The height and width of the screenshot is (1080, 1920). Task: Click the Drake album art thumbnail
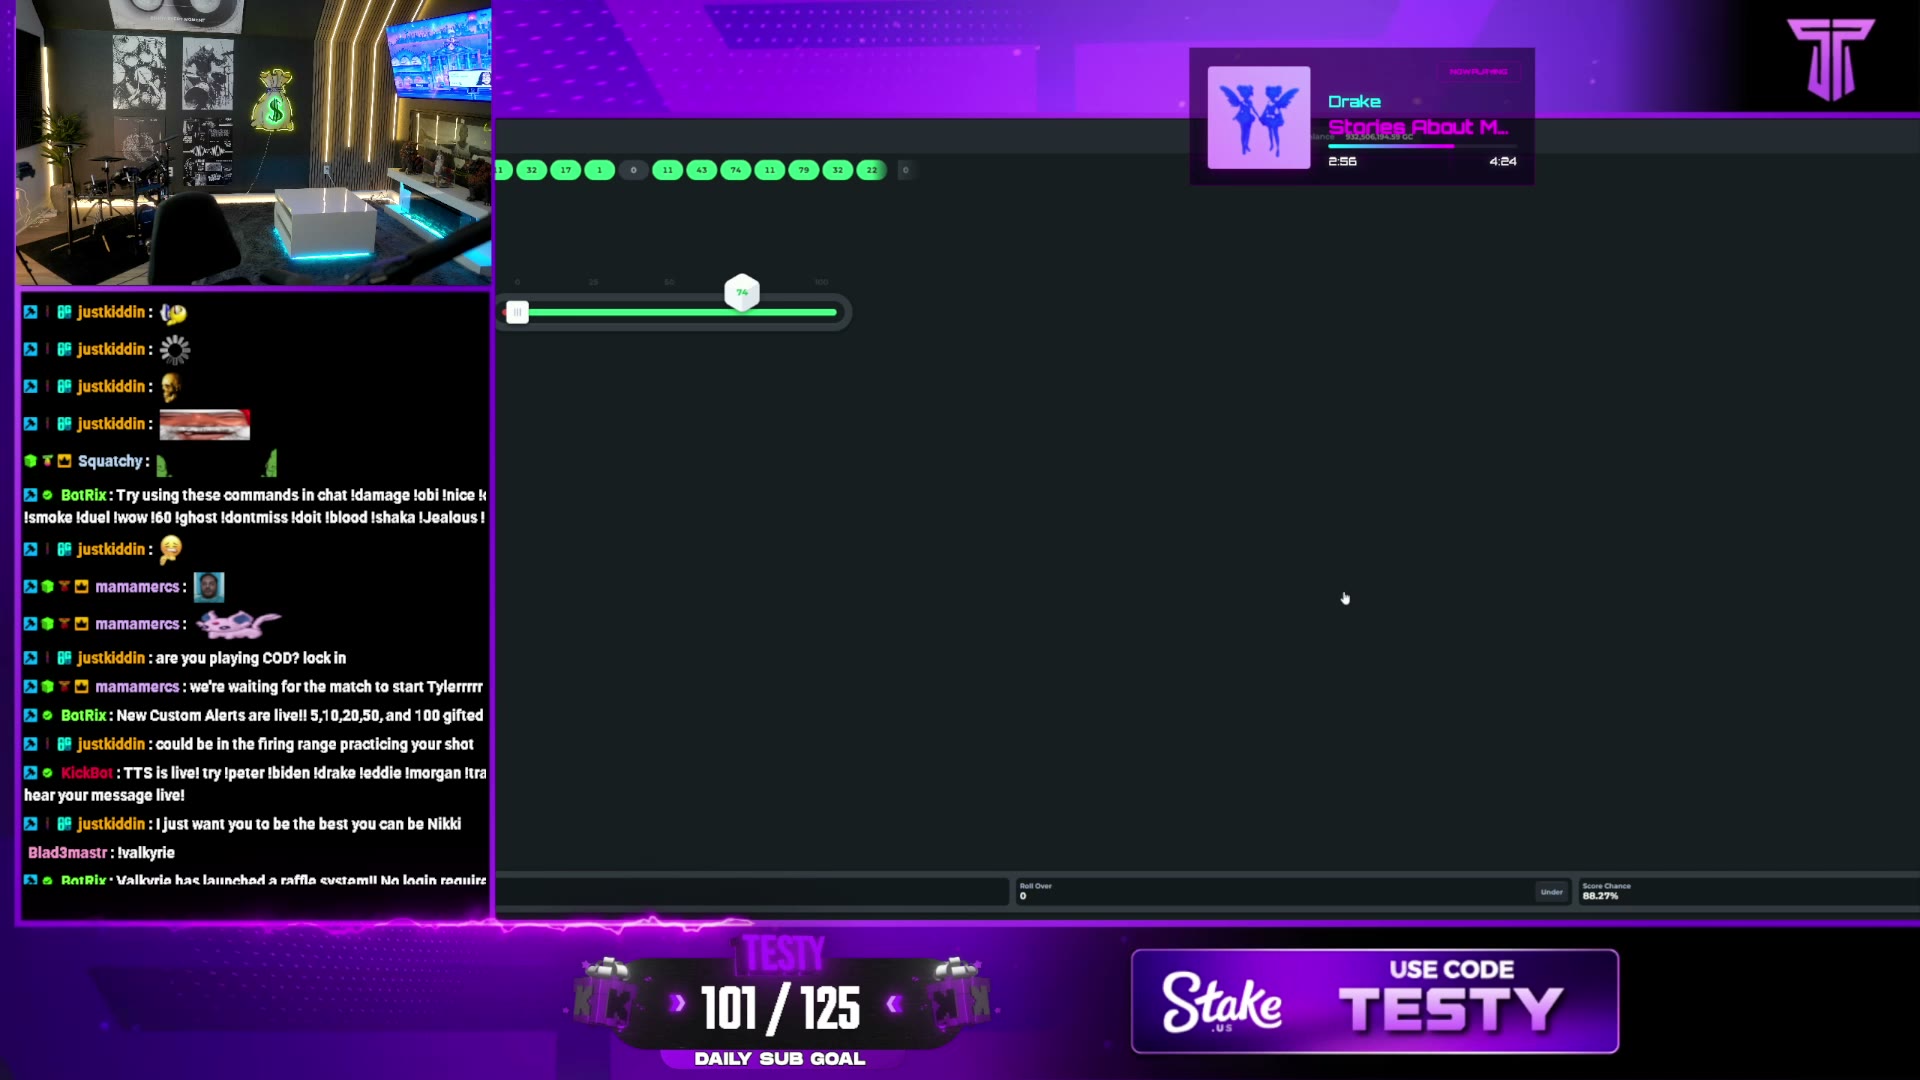pos(1259,118)
